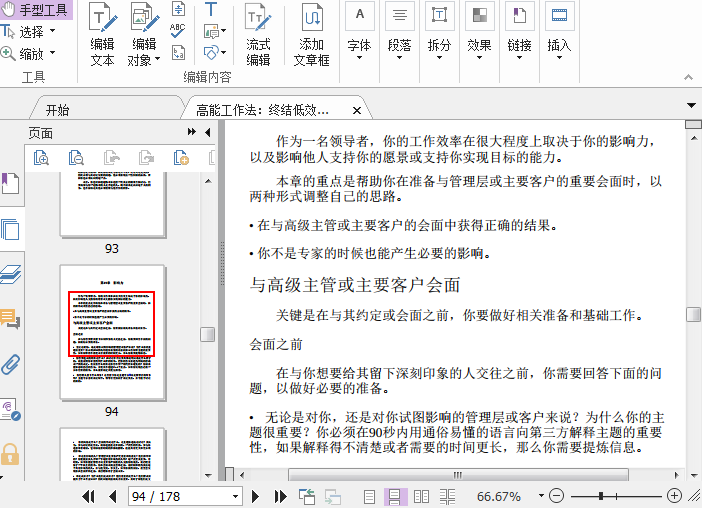
Task: Click the rotate pages clockwise thumbnail icon
Action: coord(146,158)
